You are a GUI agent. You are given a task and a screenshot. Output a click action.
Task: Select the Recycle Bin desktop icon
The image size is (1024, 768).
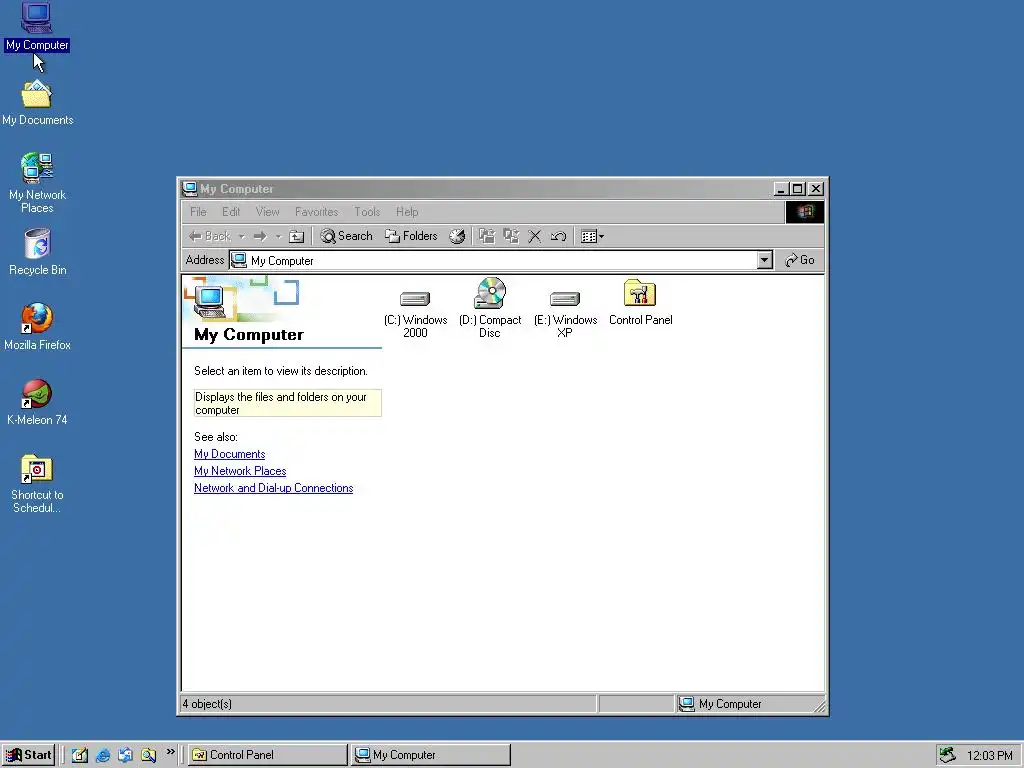(37, 252)
